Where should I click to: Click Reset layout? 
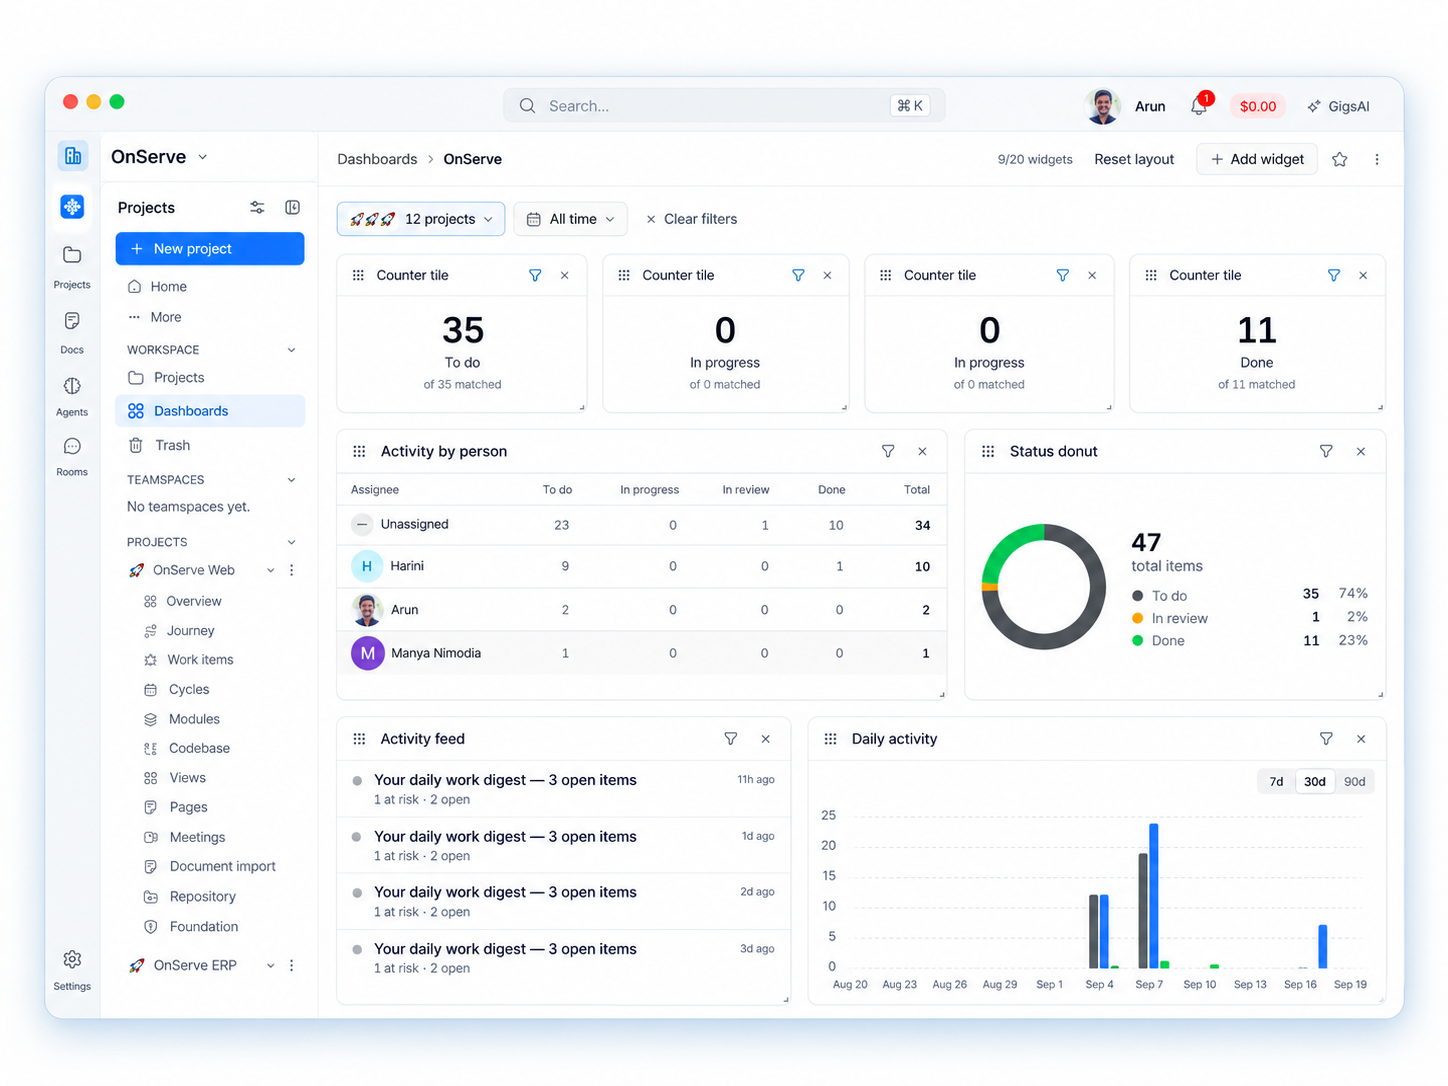[x=1134, y=159]
